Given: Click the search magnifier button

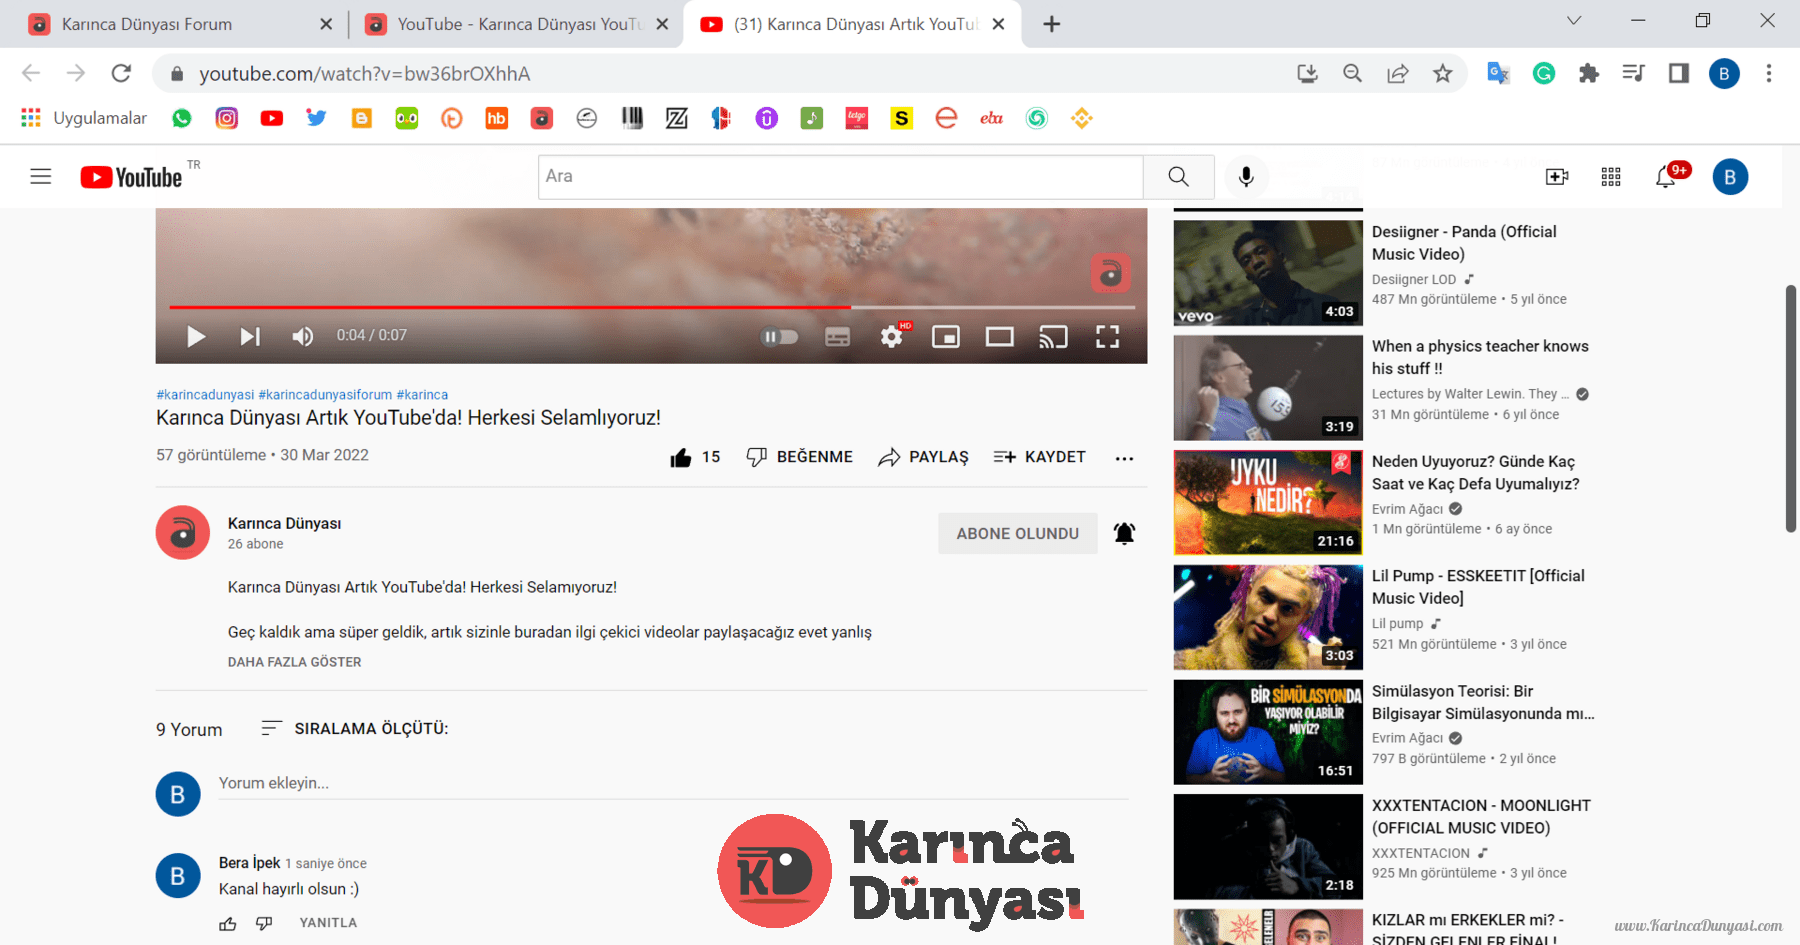Looking at the screenshot, I should point(1179,177).
